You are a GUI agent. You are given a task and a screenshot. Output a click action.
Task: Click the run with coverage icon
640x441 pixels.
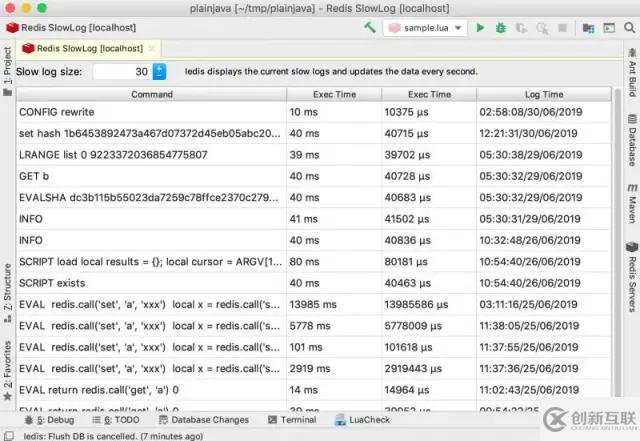[521, 28]
